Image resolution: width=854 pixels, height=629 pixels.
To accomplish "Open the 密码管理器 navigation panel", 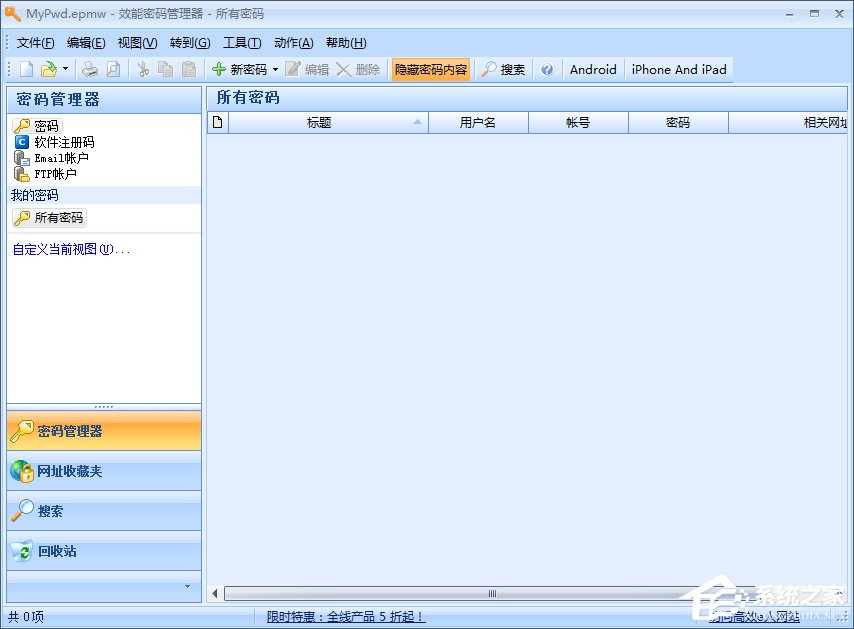I will pos(104,431).
